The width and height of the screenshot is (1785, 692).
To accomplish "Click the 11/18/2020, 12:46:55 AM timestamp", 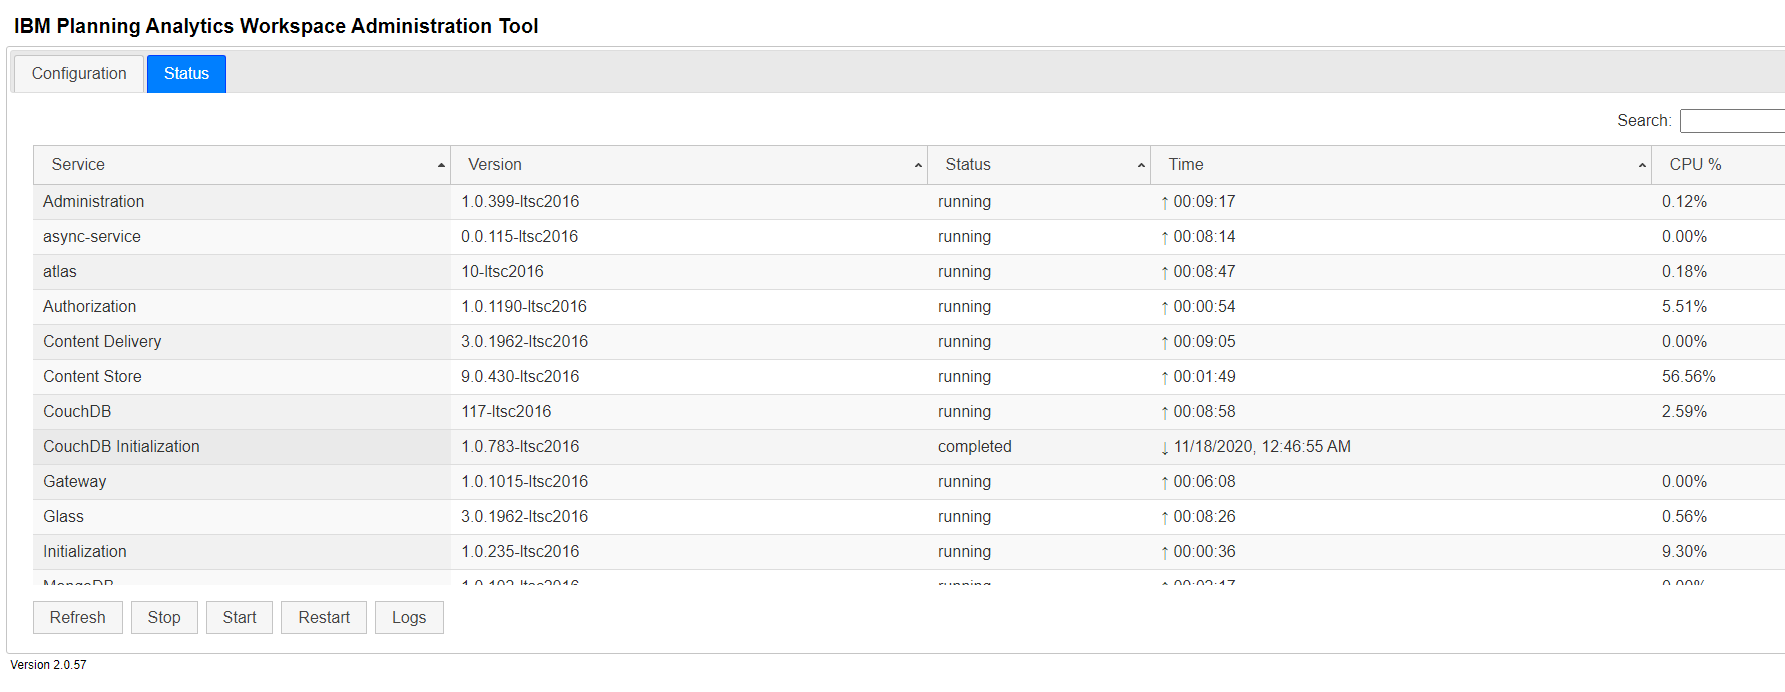I will point(1262,447).
